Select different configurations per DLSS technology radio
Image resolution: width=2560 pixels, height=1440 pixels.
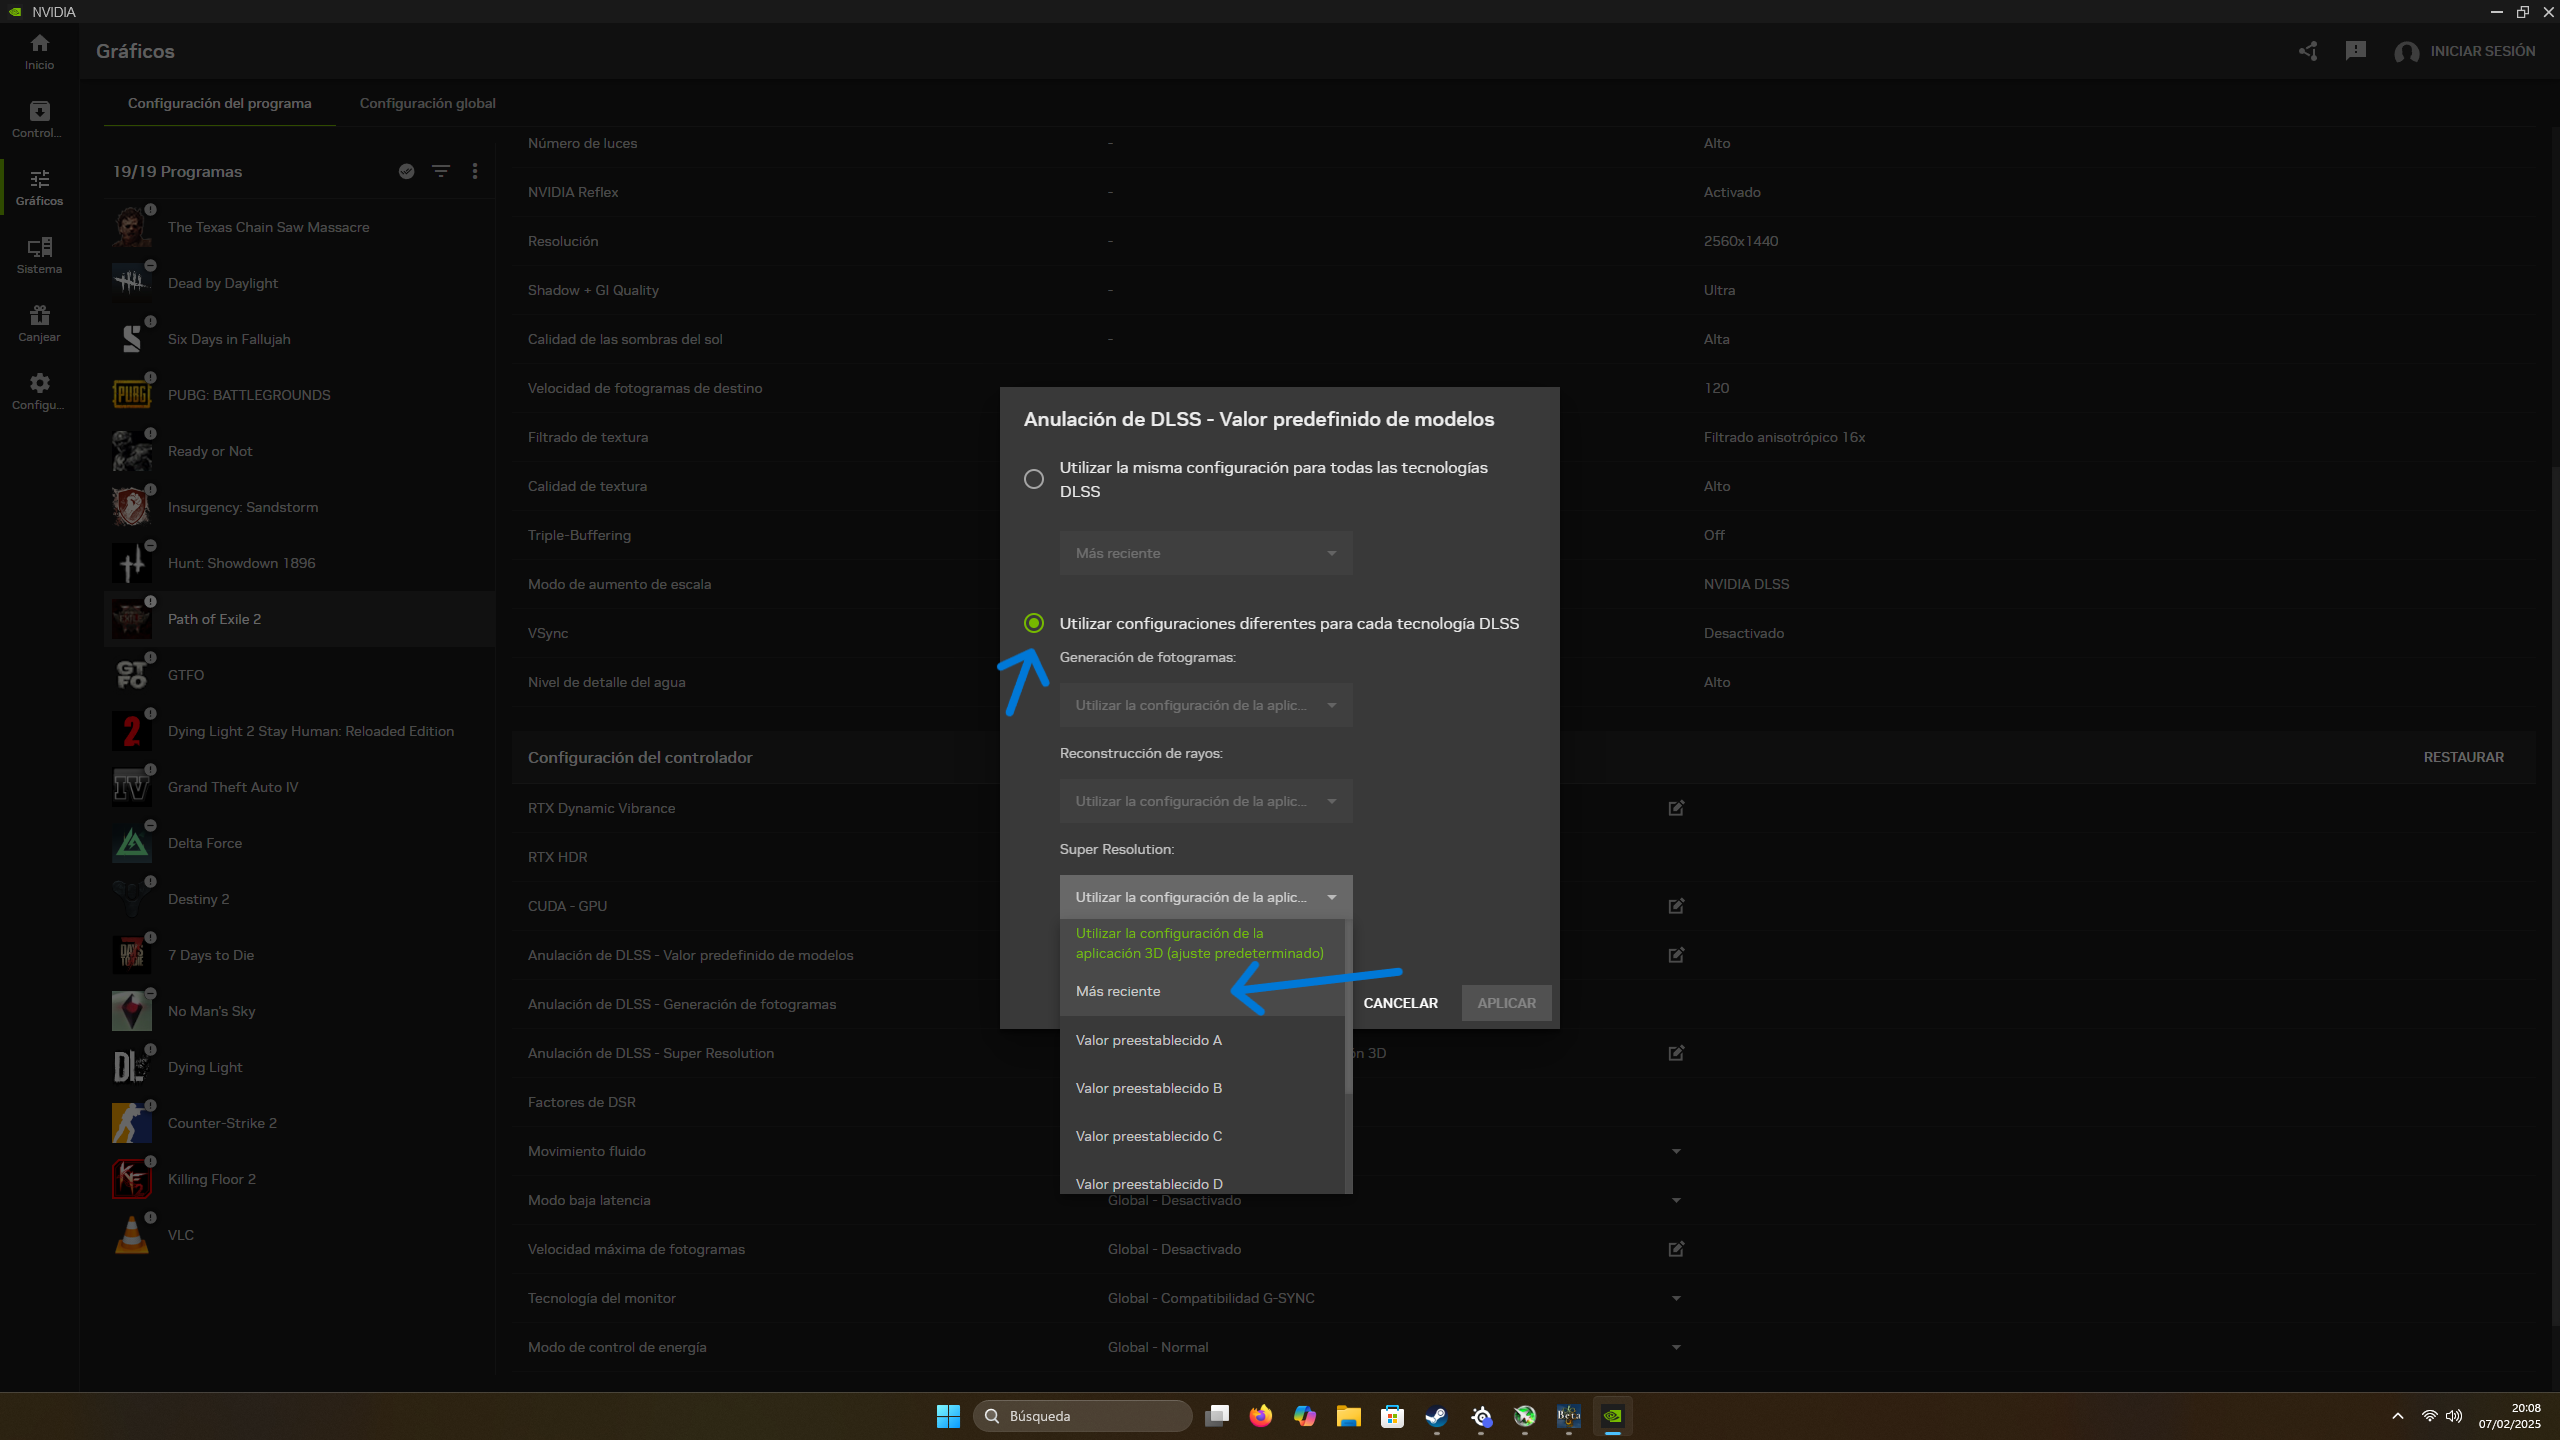(x=1034, y=623)
